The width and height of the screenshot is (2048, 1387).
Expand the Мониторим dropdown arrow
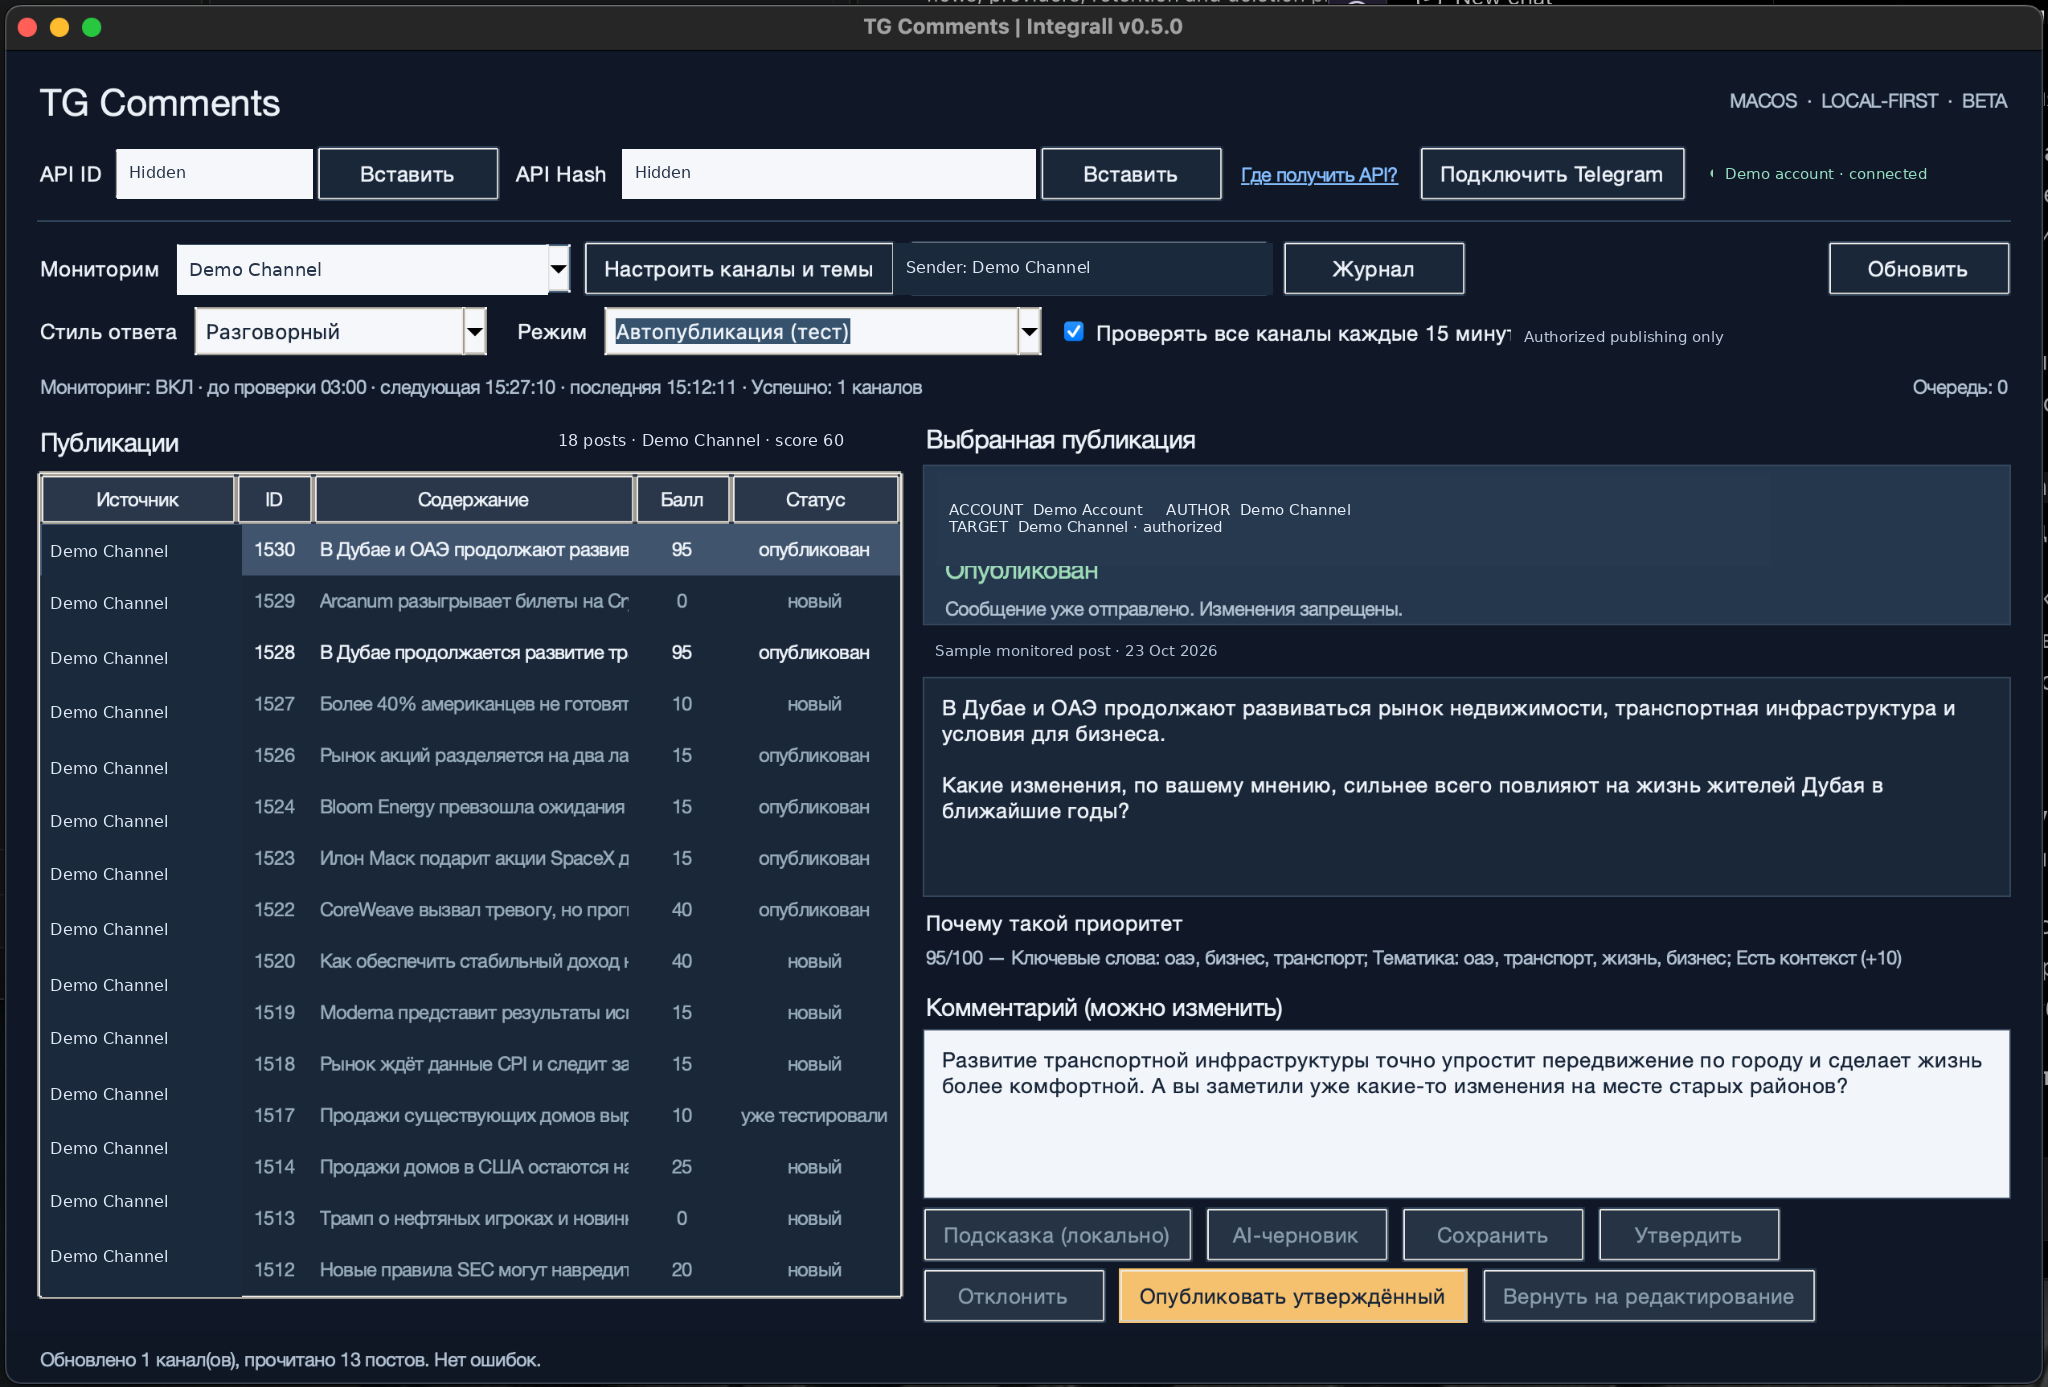click(x=559, y=269)
